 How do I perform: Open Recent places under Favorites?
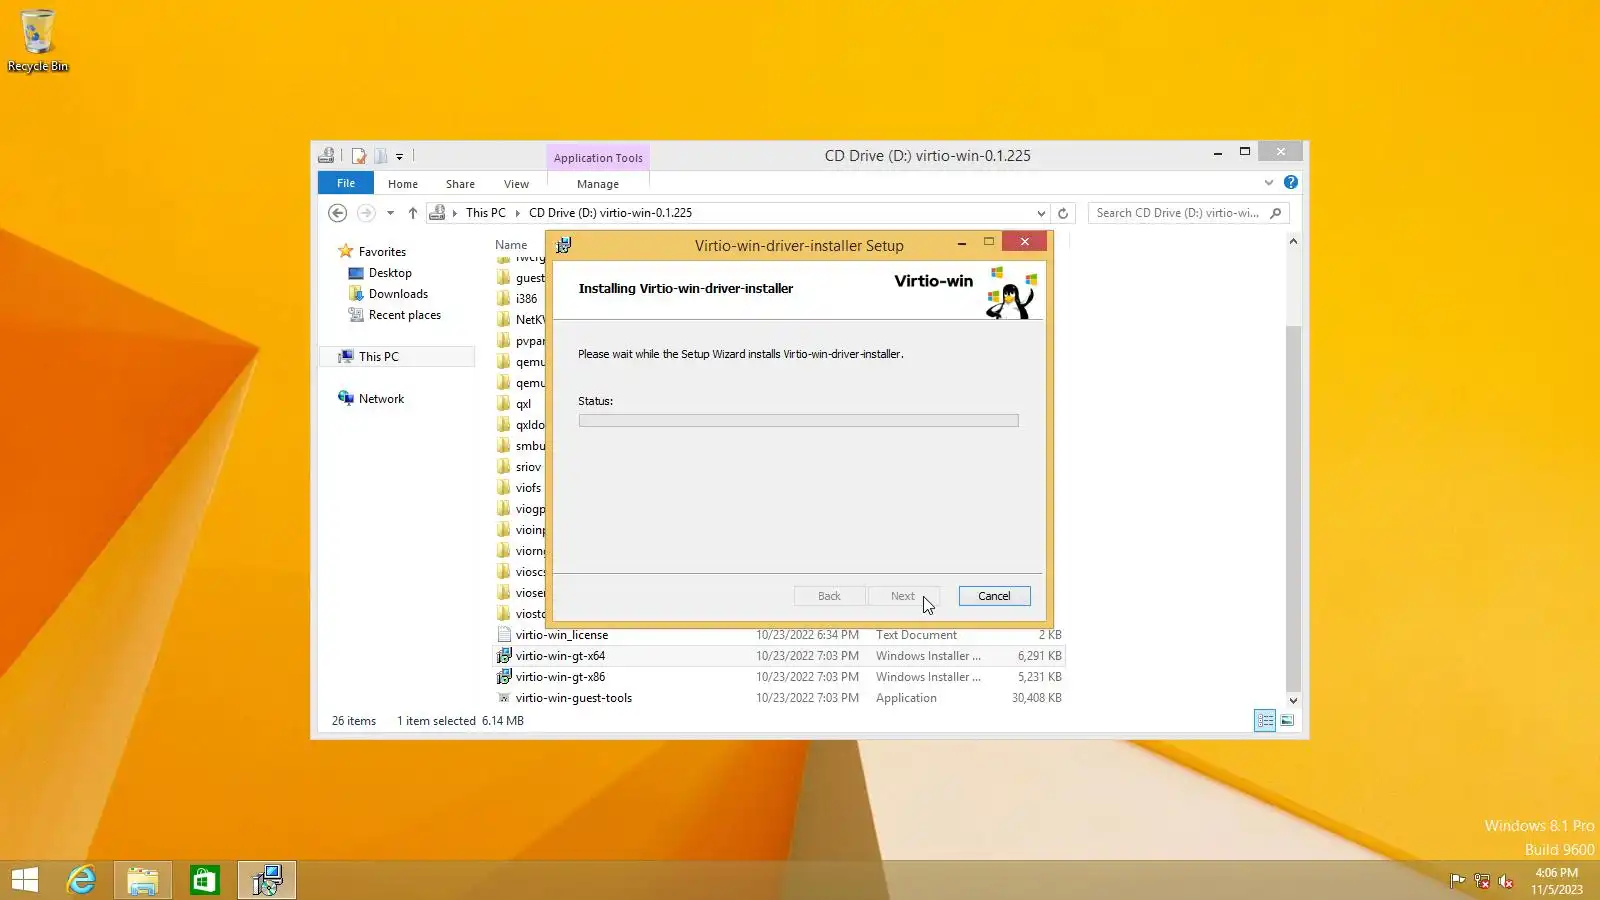404,315
